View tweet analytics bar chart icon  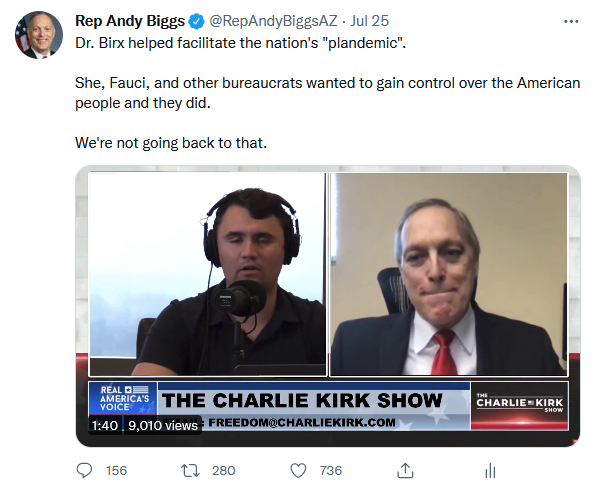pyautogui.click(x=490, y=471)
